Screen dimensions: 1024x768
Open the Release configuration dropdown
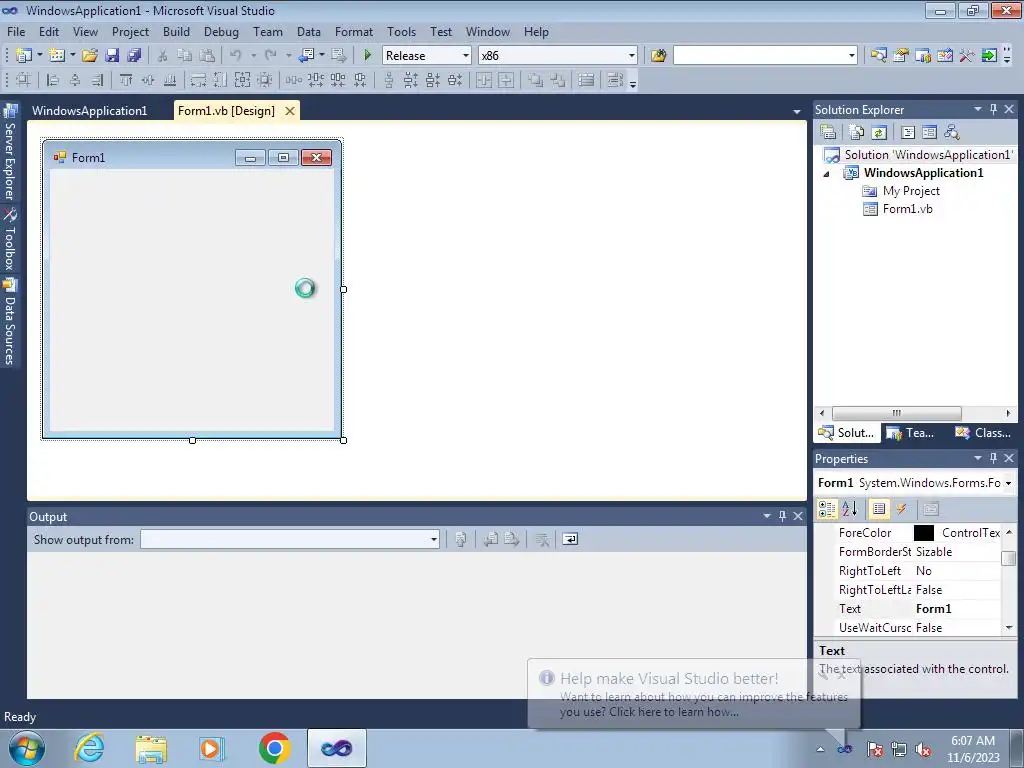(466, 56)
